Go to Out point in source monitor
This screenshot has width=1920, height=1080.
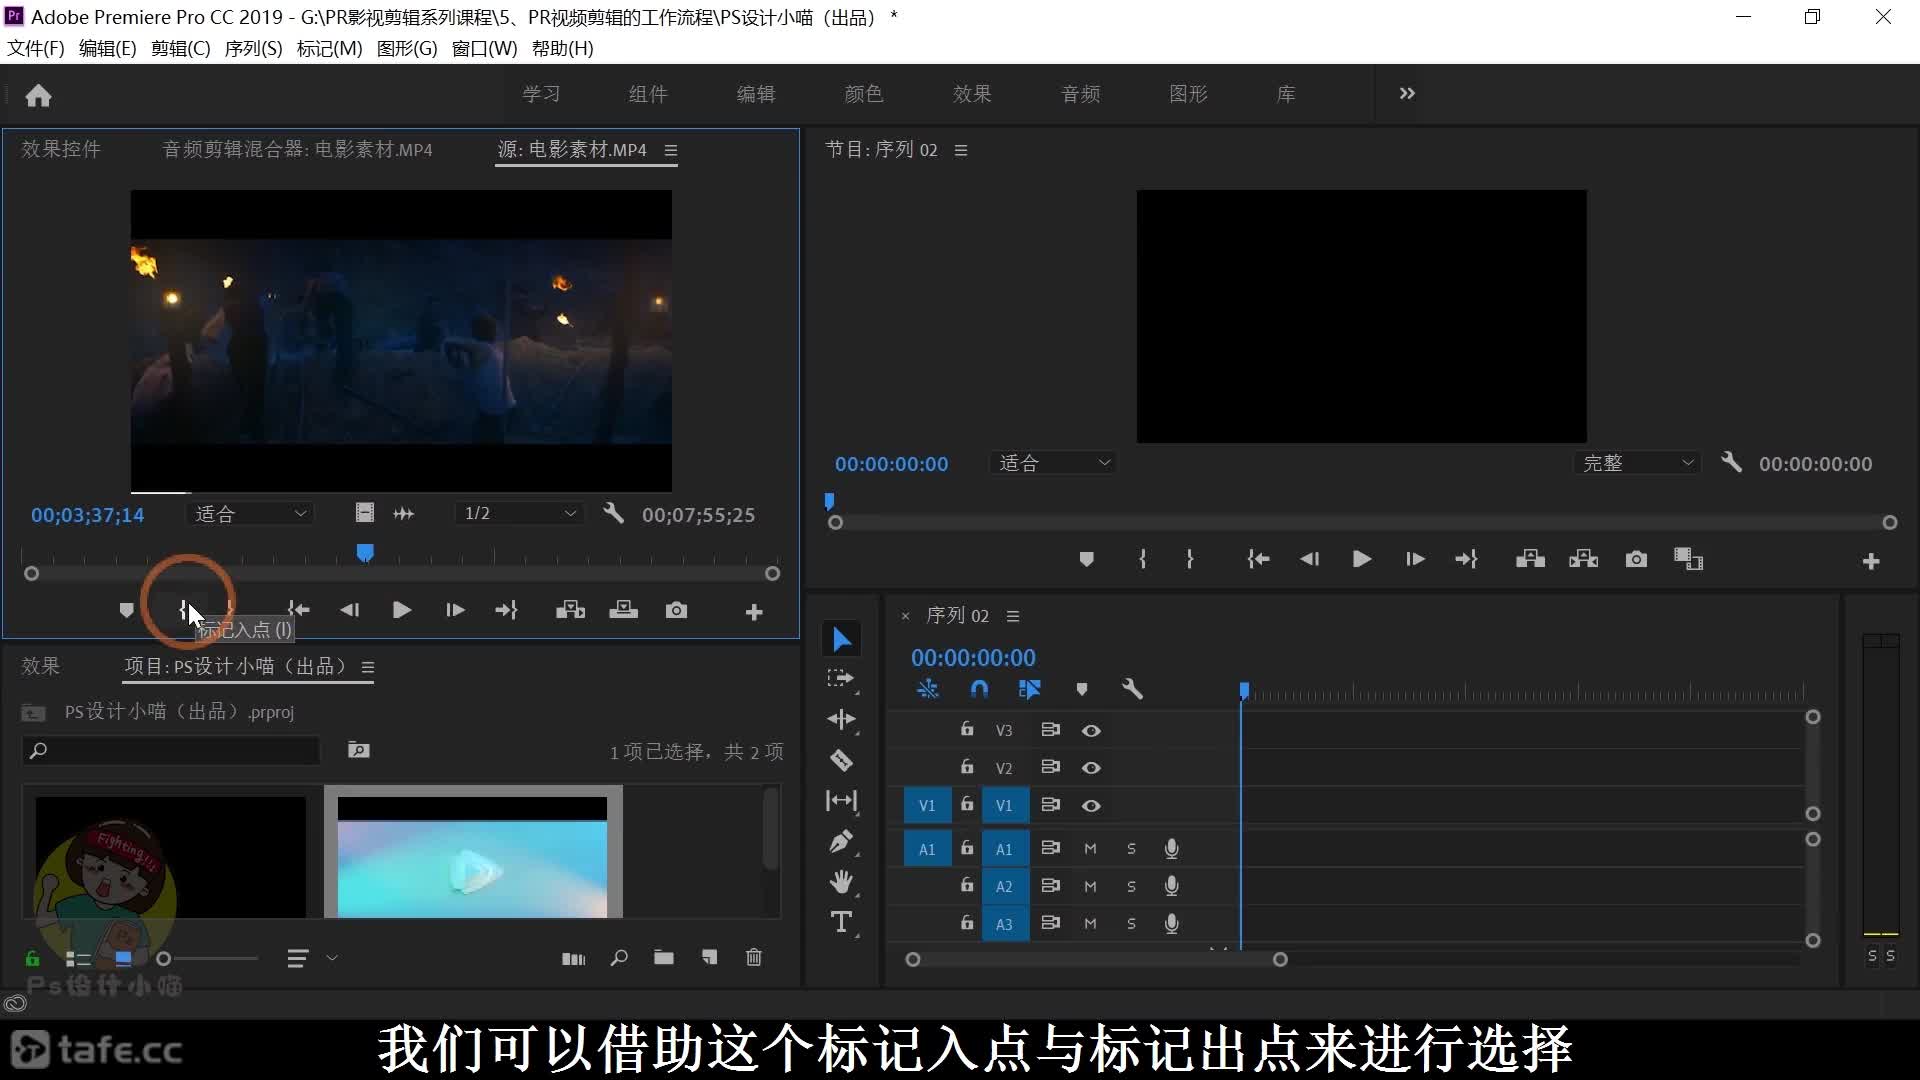506,610
